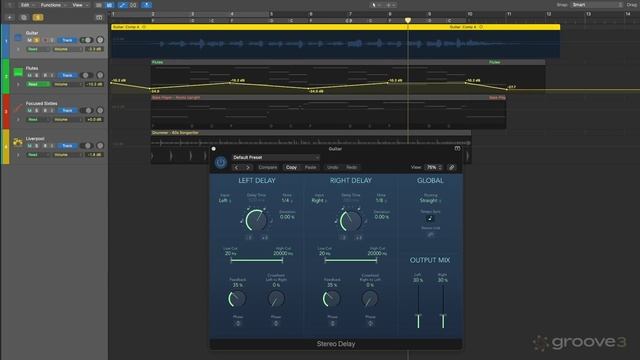Click the catch playhead toolbar icon
Image resolution: width=640 pixels, height=360 pixels.
[147, 5]
